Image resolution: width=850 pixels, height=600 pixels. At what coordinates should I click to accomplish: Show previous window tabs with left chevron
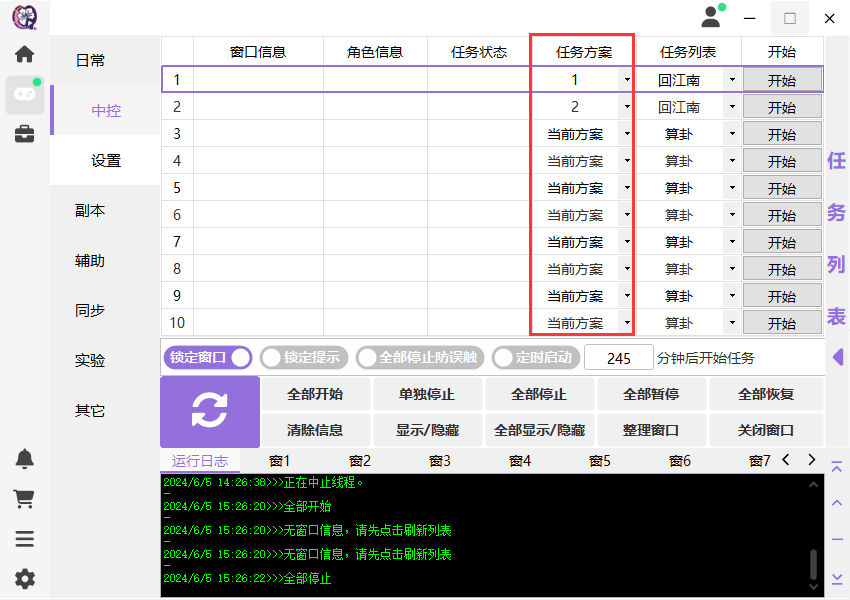[785, 460]
